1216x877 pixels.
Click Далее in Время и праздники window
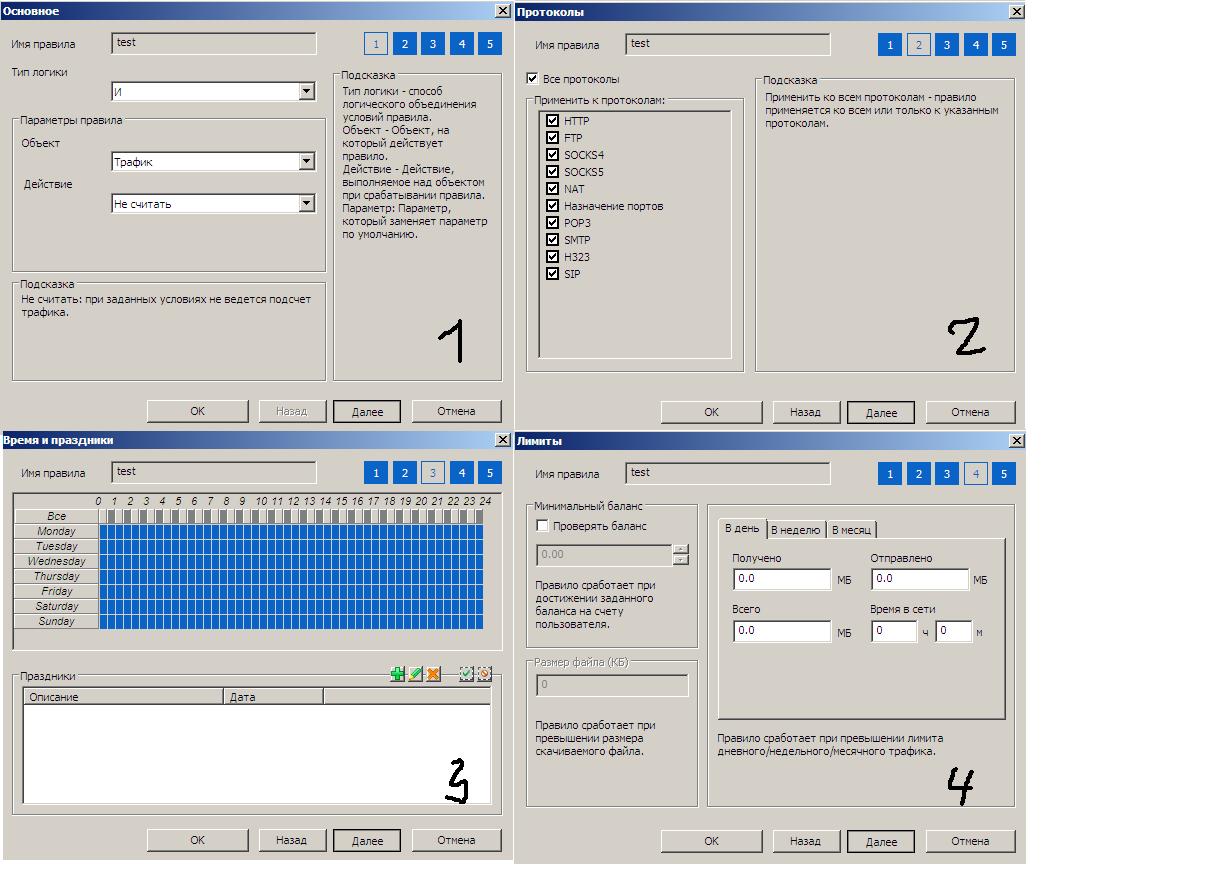click(366, 840)
